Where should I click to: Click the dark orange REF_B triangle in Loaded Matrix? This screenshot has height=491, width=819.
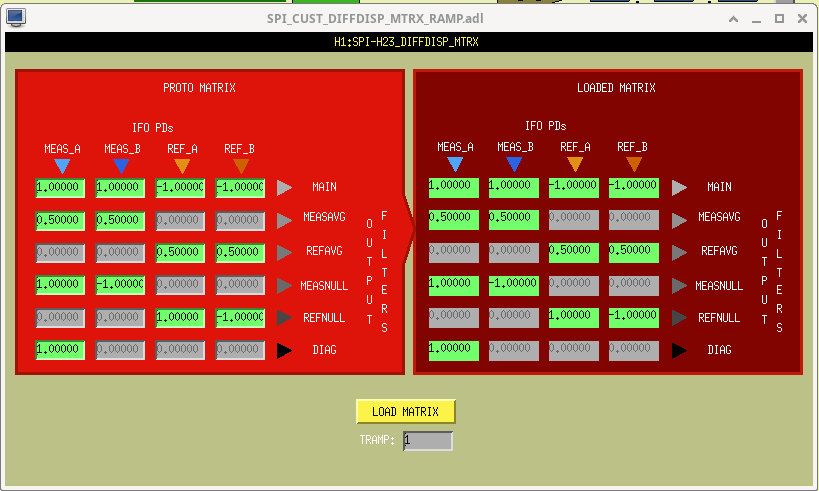click(634, 165)
